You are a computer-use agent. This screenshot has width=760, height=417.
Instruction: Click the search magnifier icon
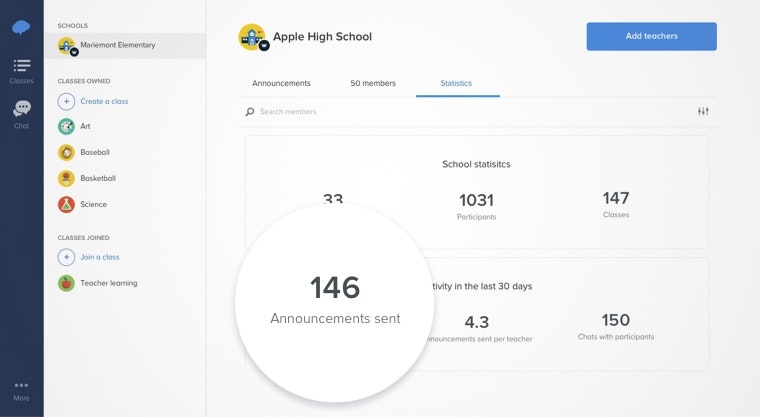[x=250, y=112]
